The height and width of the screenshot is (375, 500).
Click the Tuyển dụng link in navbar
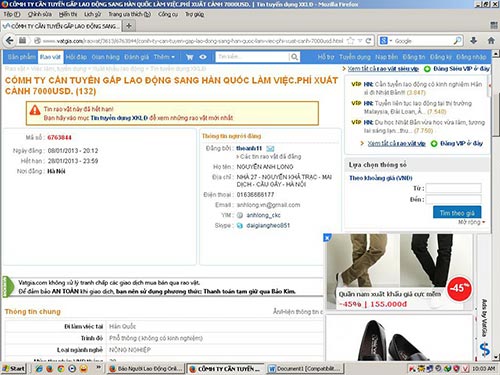(354, 57)
